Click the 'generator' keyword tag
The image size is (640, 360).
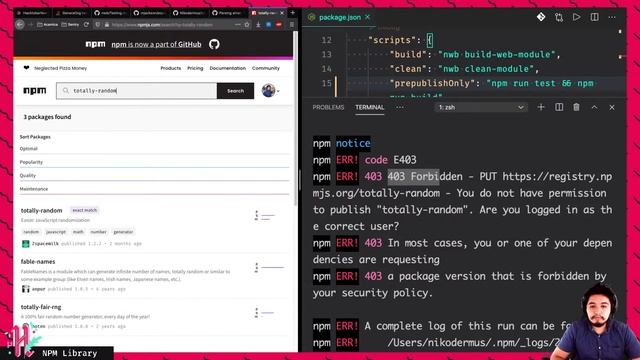click(x=123, y=232)
